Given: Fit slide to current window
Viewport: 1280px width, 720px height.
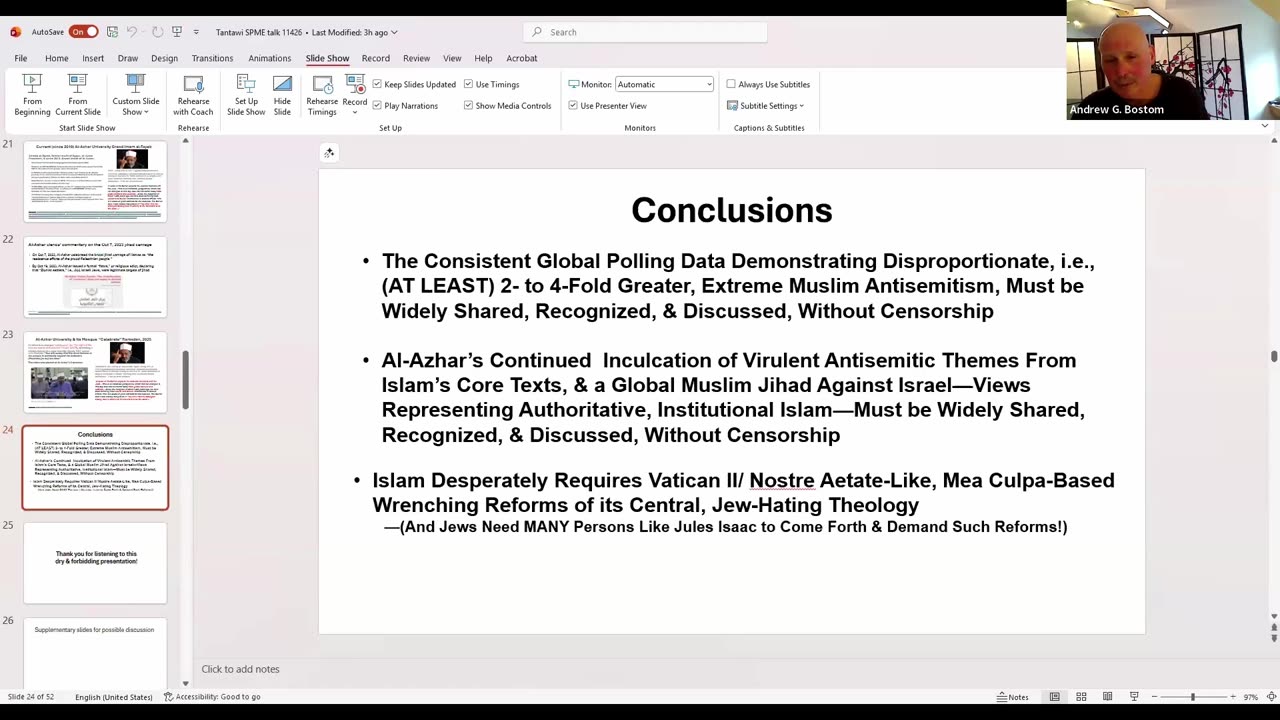Looking at the screenshot, I should 1271,696.
